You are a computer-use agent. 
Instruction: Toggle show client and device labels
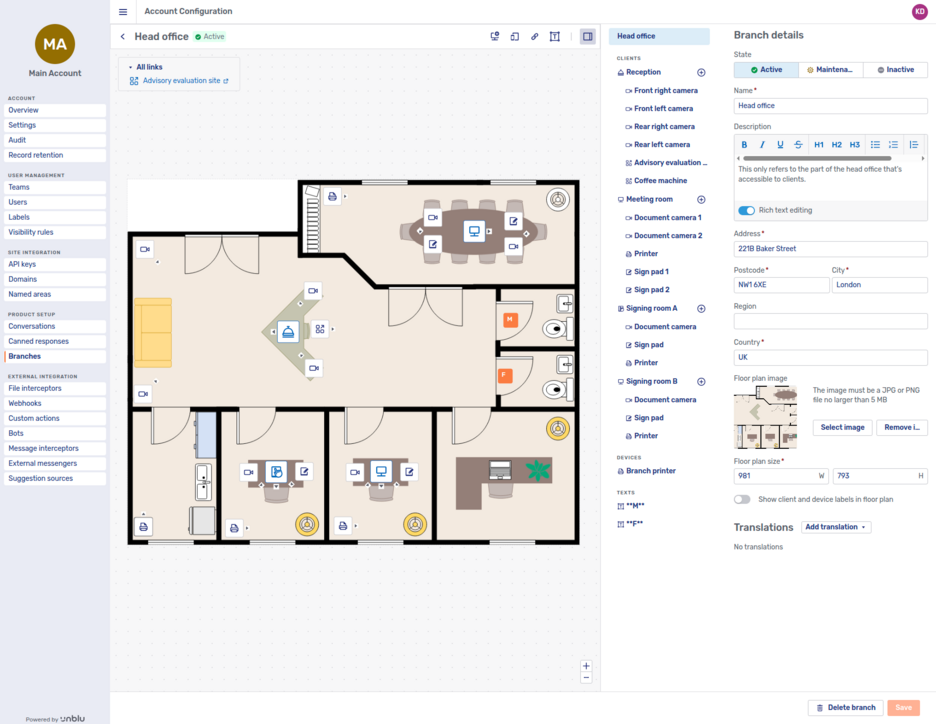click(x=742, y=499)
